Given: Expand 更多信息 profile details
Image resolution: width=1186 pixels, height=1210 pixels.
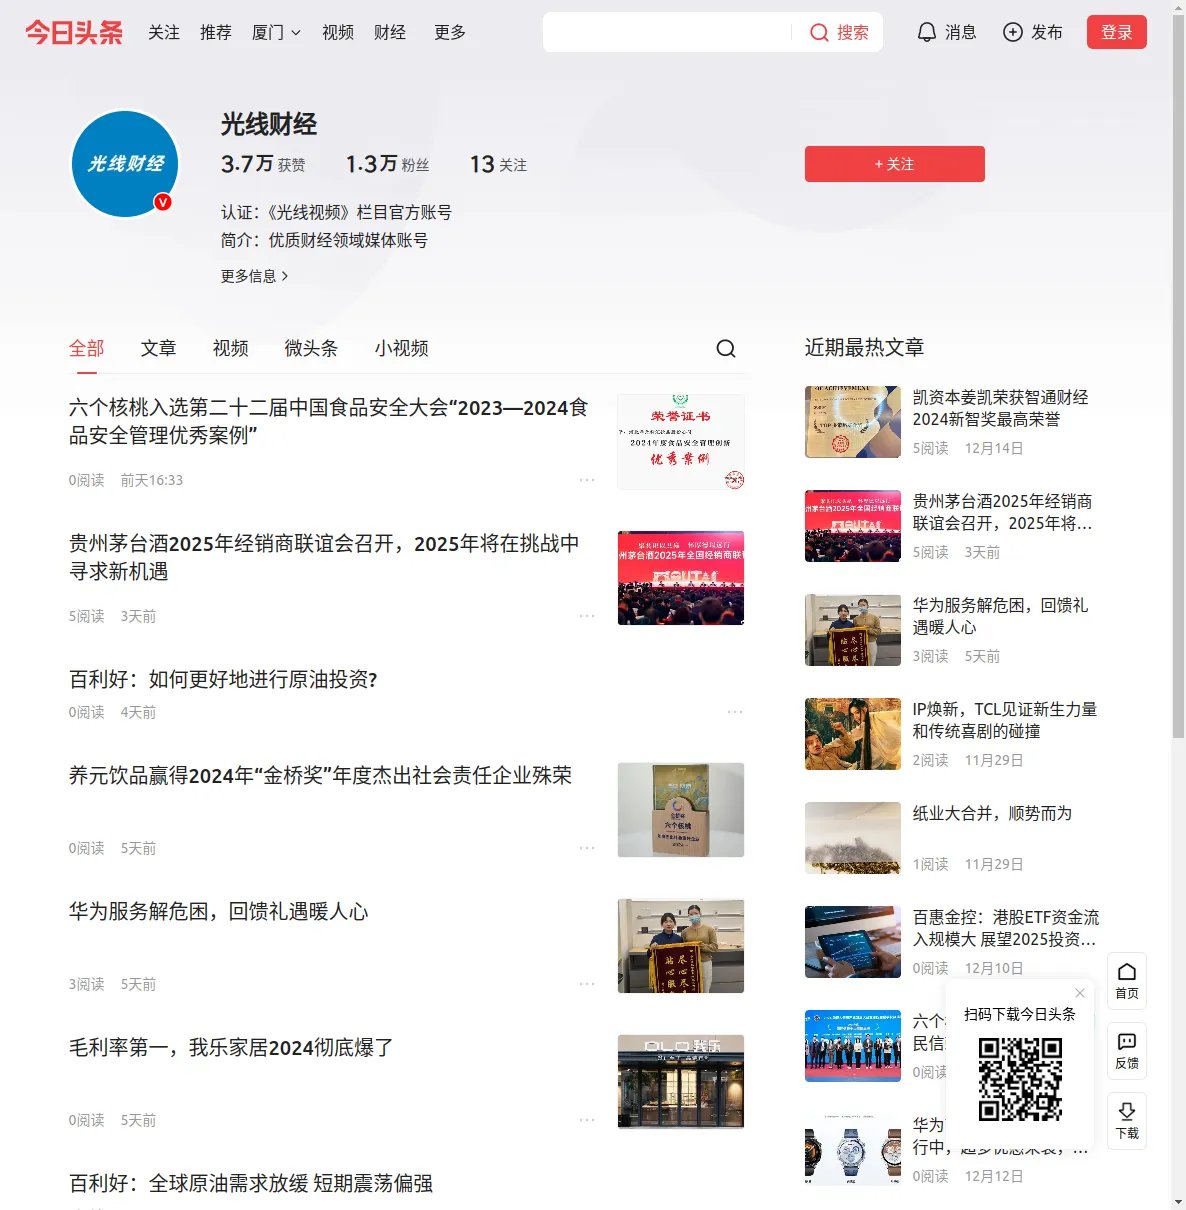Looking at the screenshot, I should pos(255,276).
